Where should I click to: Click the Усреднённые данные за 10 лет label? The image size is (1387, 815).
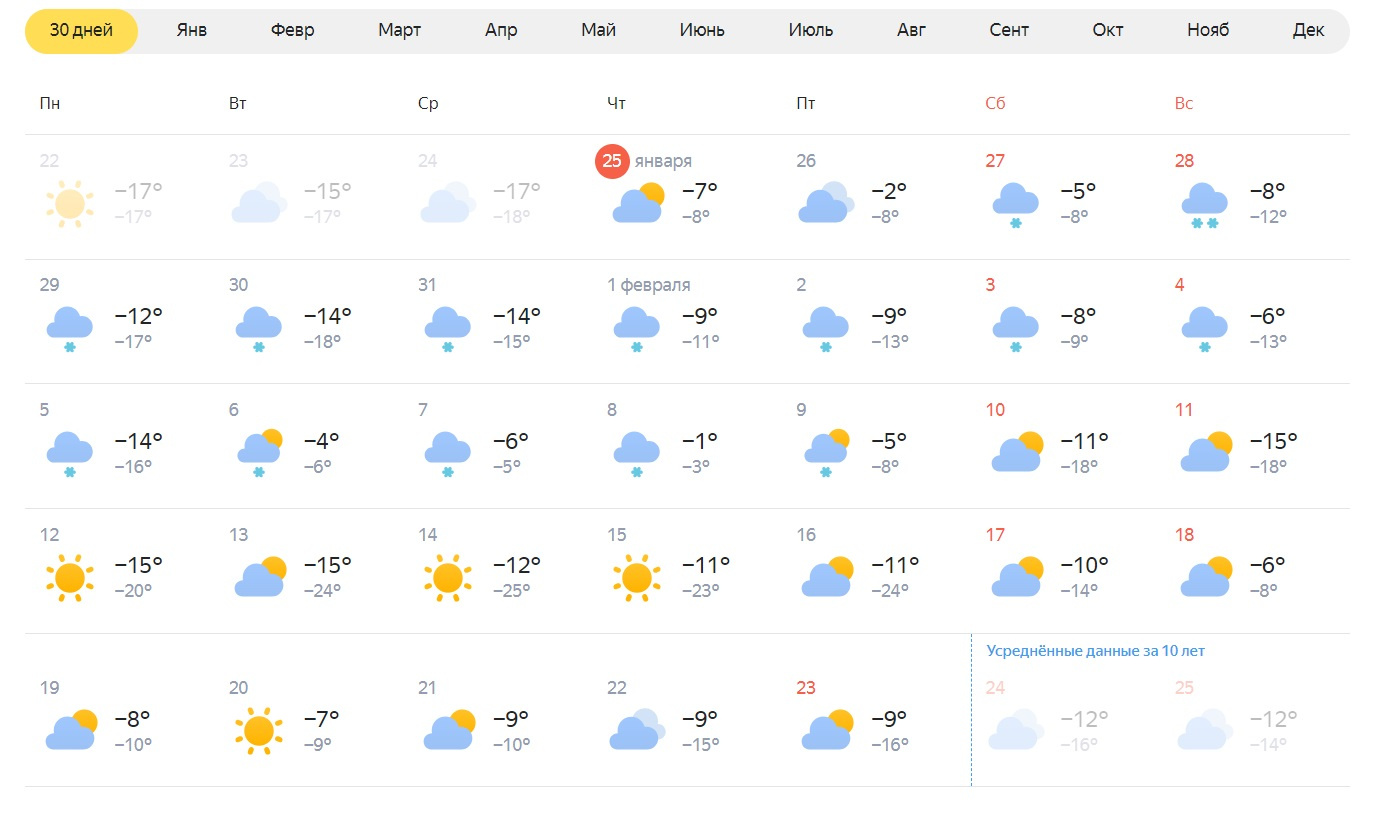coord(1095,651)
